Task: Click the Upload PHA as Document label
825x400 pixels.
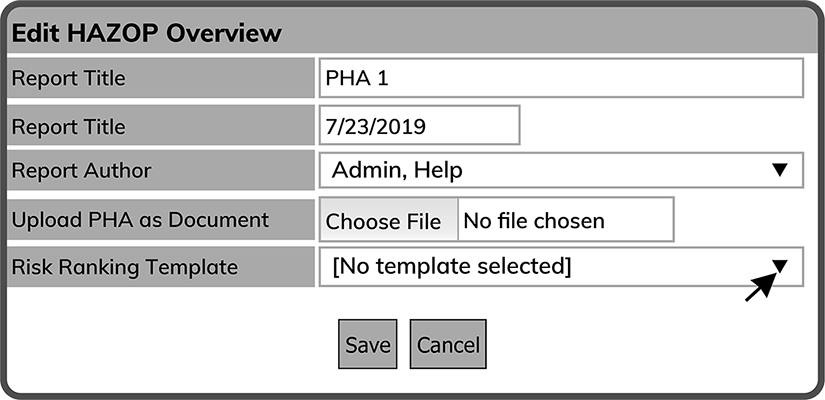Action: point(161,219)
